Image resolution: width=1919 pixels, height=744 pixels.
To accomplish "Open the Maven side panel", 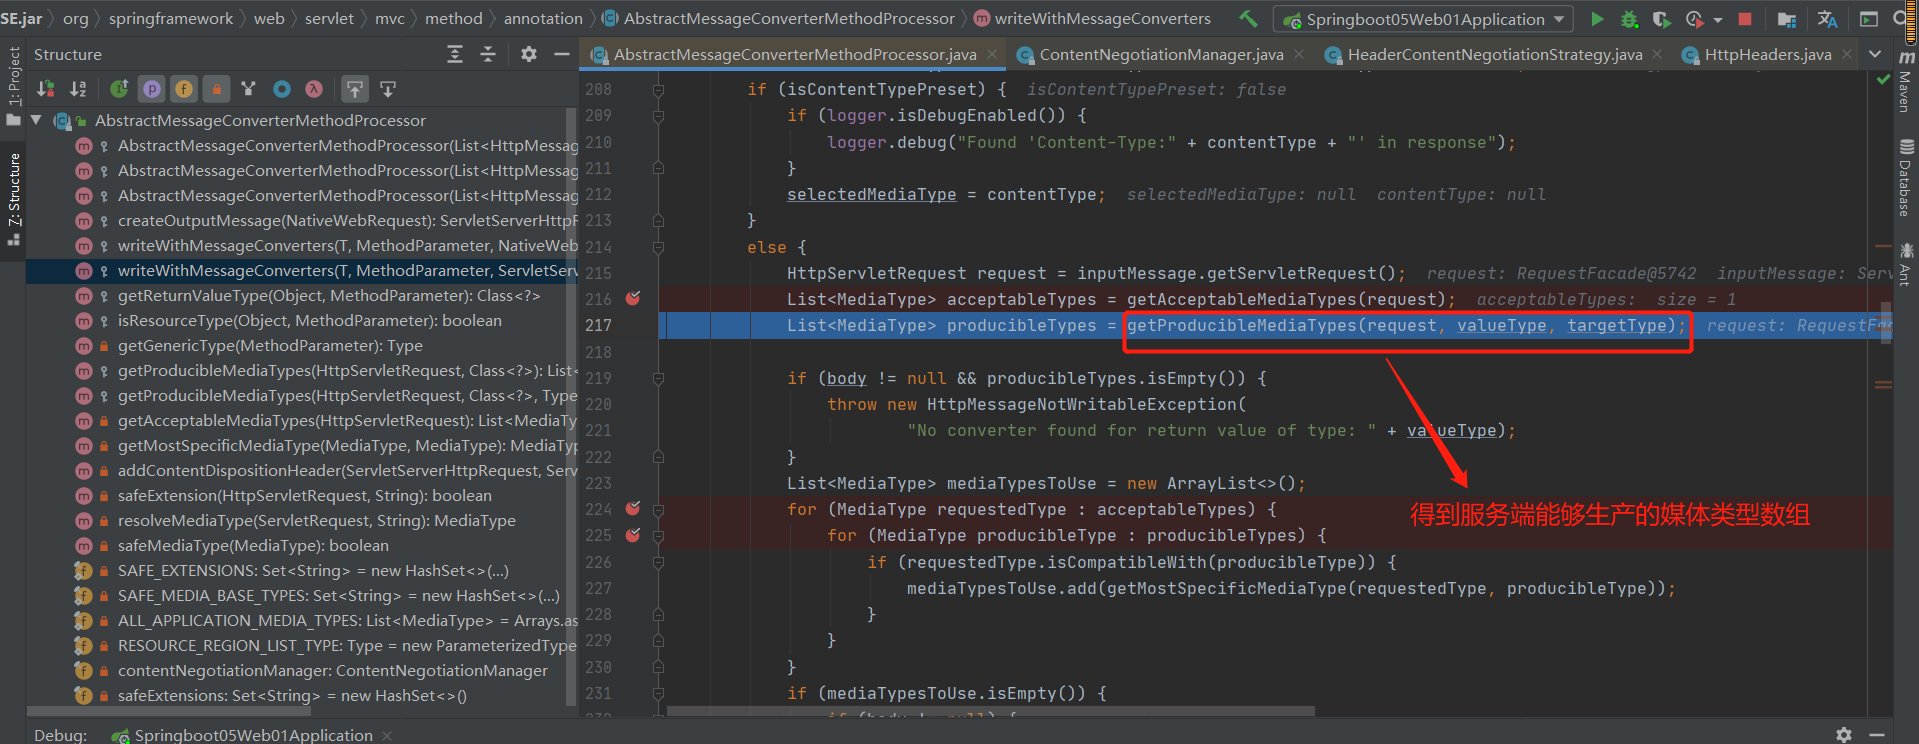I will 1905,82.
